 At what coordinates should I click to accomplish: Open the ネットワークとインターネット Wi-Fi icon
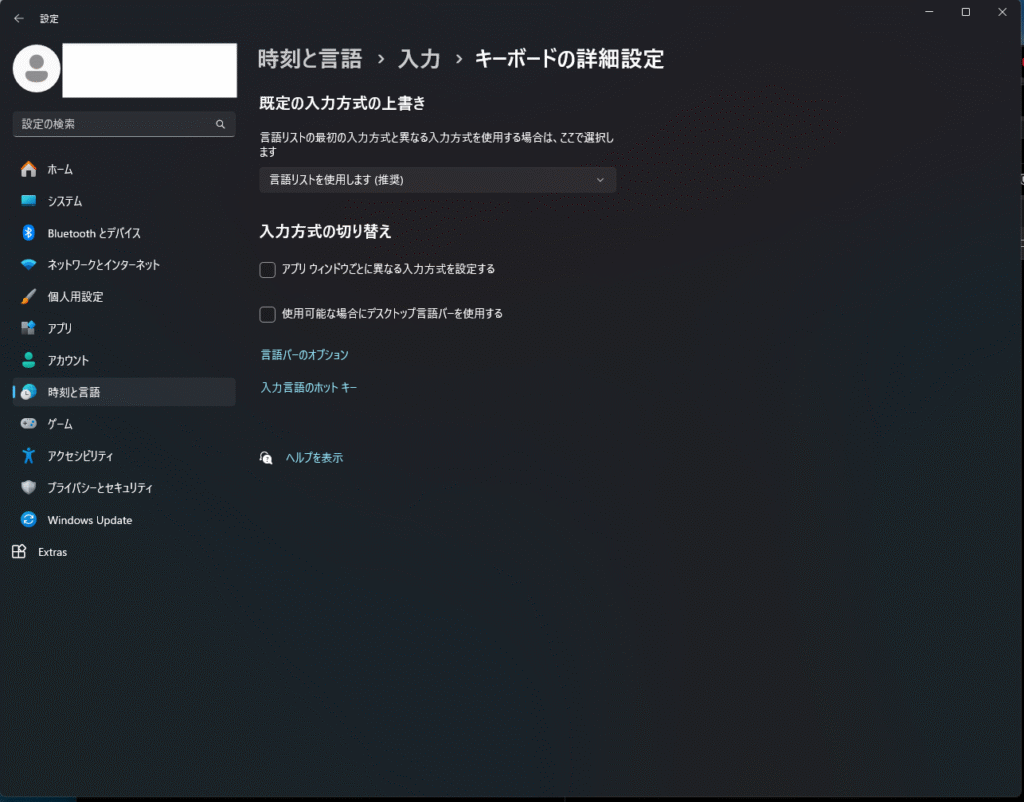pos(29,265)
